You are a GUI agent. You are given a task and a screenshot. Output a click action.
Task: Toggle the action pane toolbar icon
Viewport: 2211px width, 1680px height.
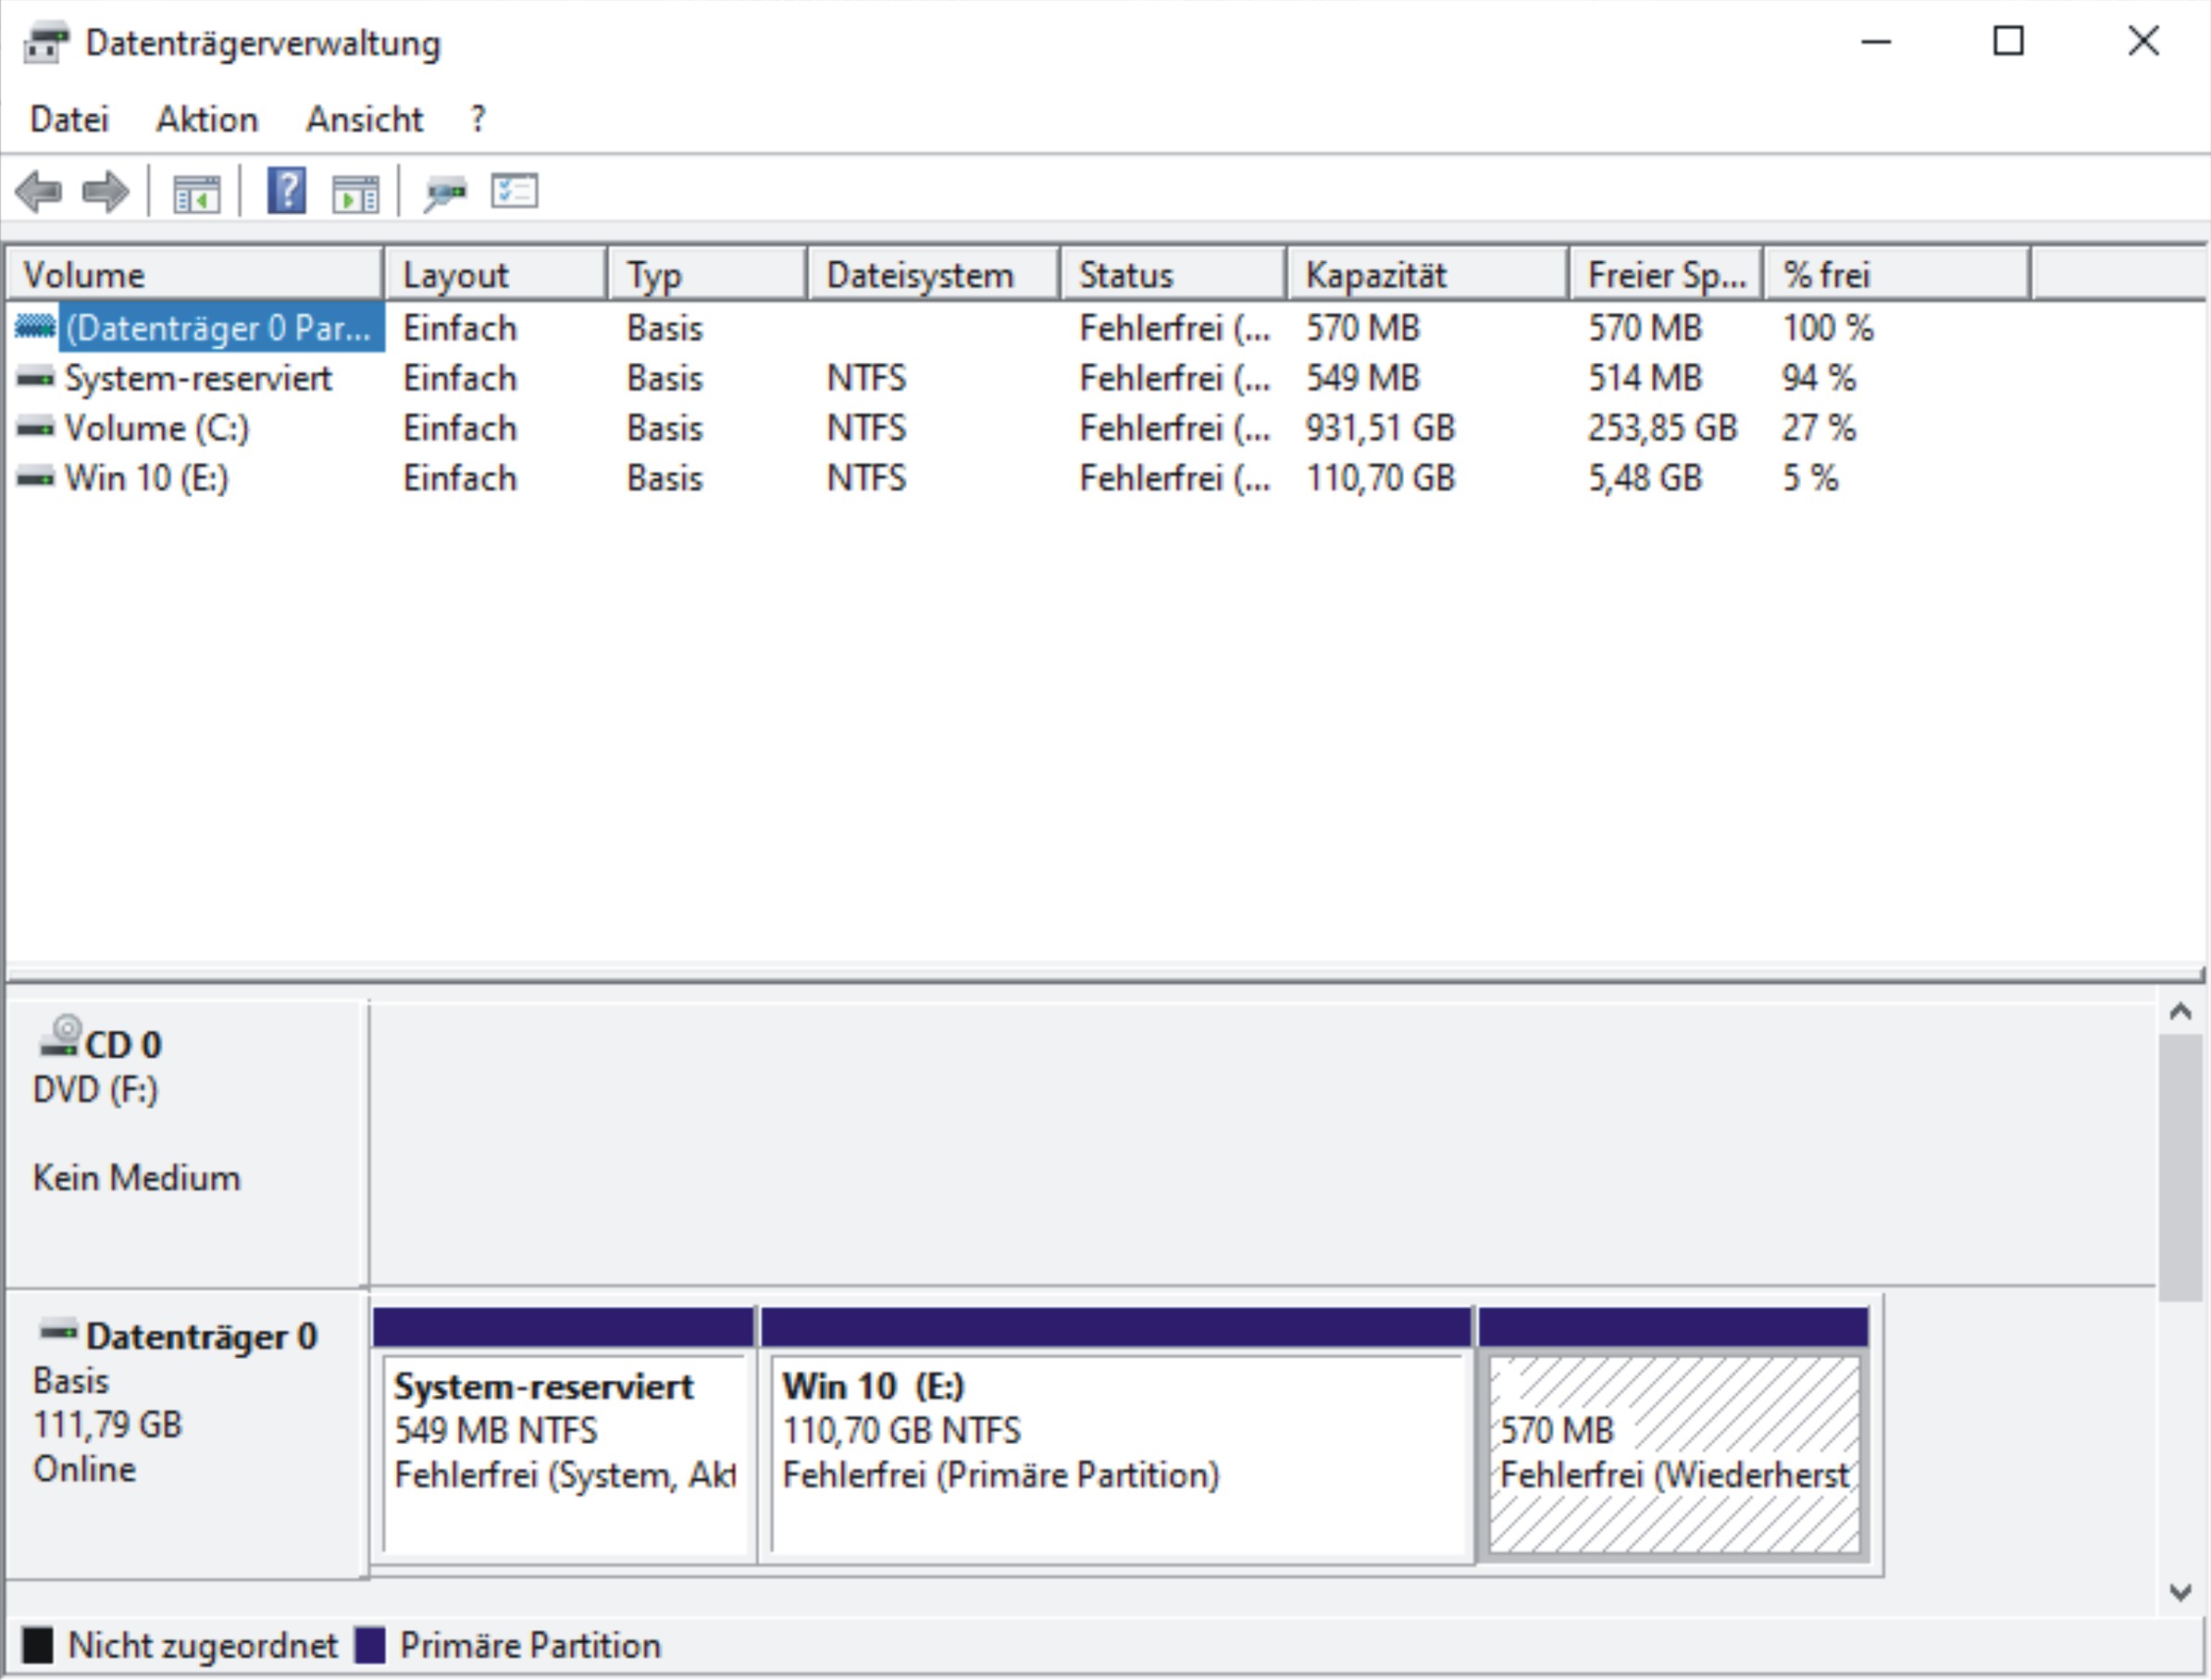(355, 192)
